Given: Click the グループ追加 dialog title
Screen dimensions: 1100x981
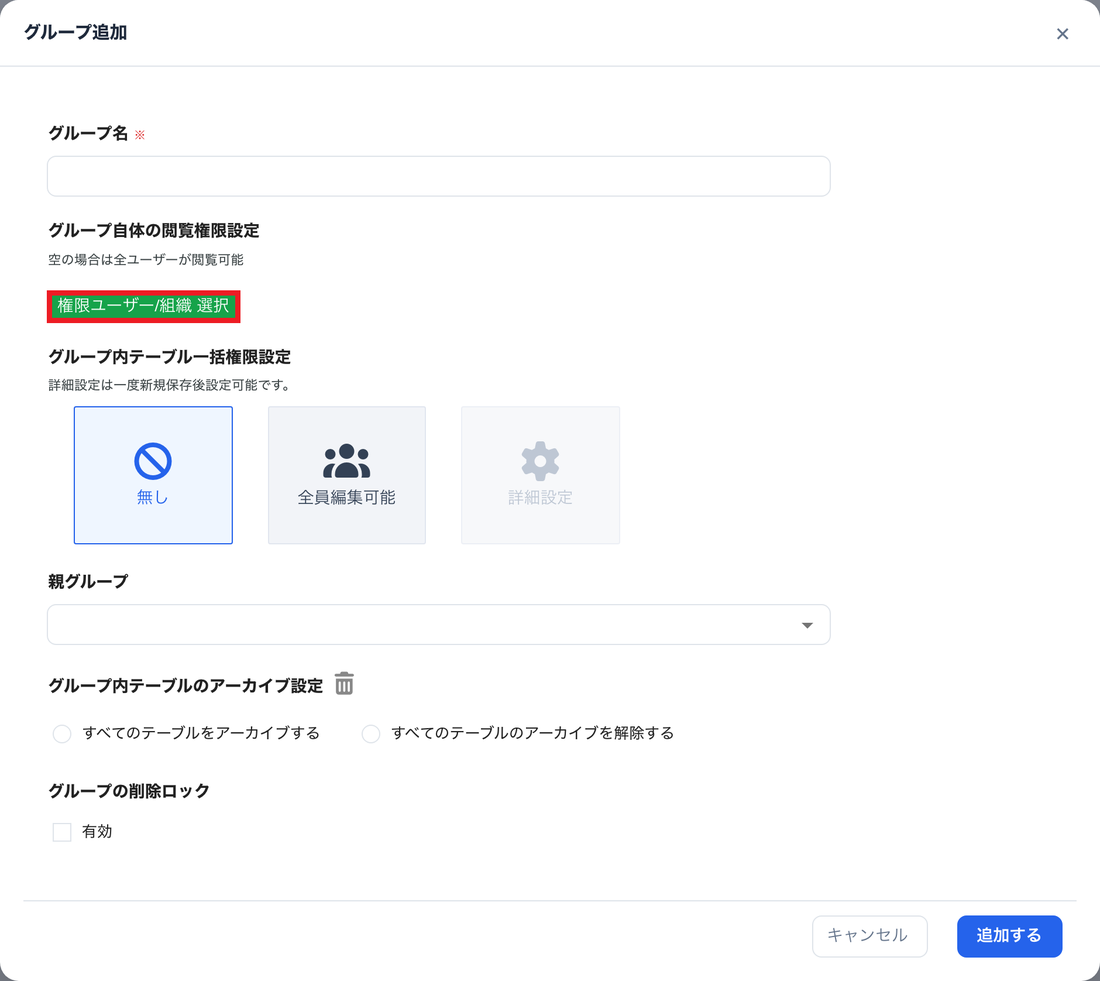Looking at the screenshot, I should click(x=75, y=32).
